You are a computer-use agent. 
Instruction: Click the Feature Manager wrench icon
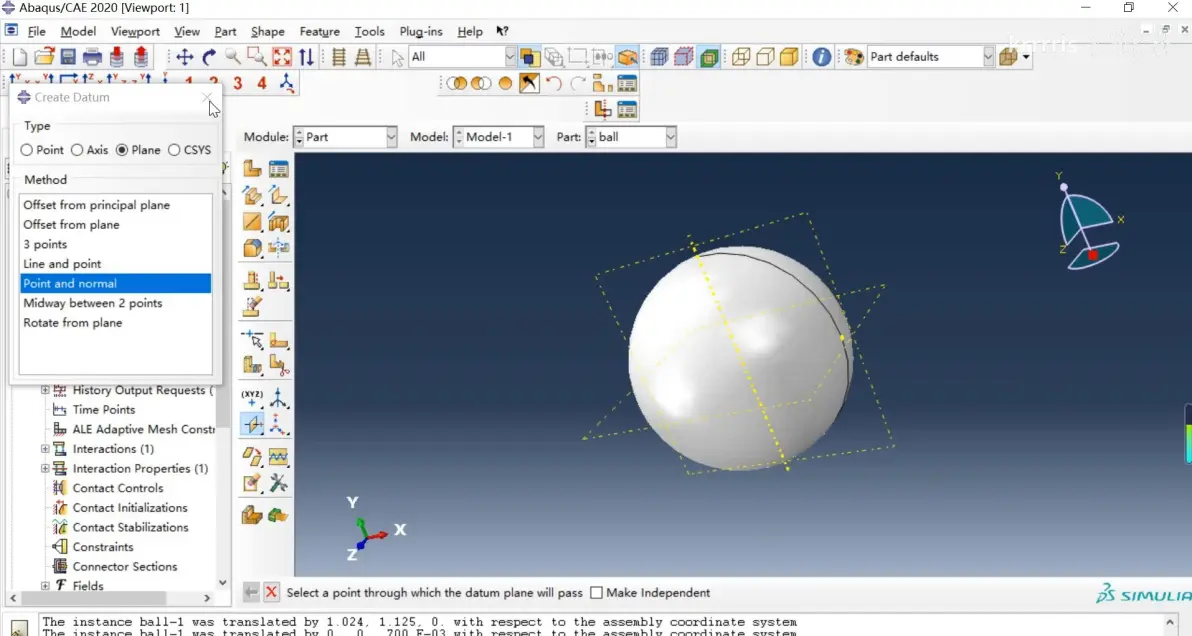[278, 483]
